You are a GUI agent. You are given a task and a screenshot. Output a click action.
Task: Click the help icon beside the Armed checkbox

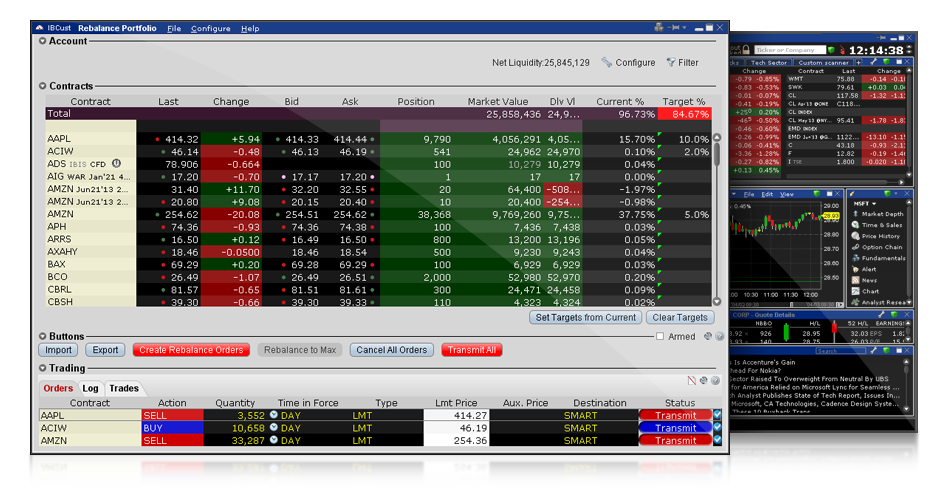(719, 336)
